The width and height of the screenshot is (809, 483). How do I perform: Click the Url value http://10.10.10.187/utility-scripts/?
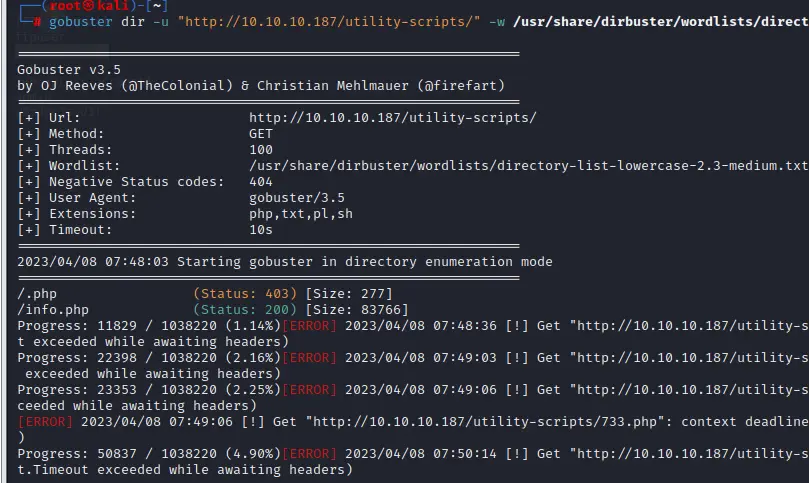[x=392, y=117]
